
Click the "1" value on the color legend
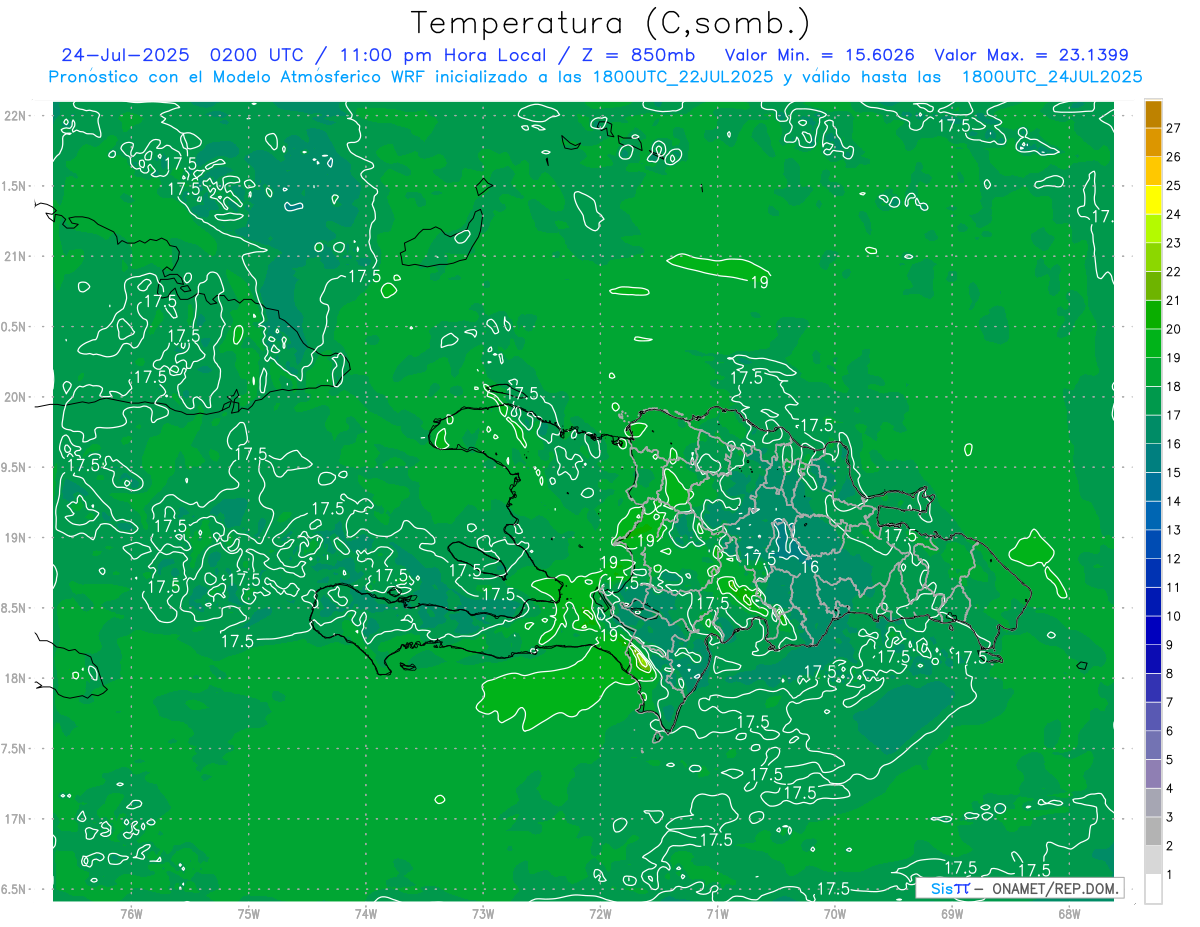tap(1170, 875)
